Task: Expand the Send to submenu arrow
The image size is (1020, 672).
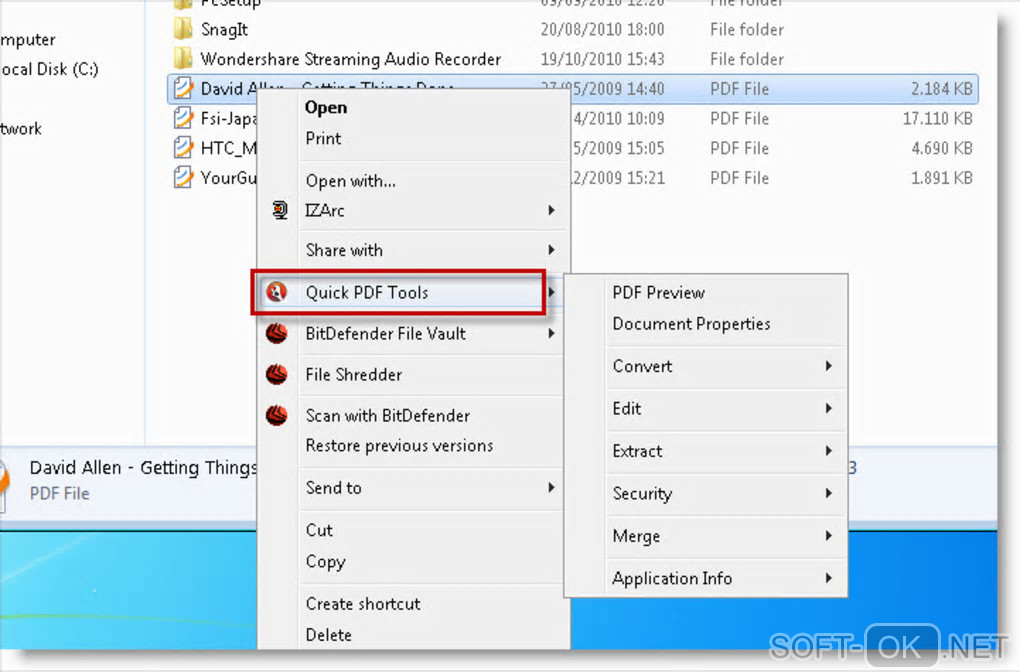Action: click(x=551, y=488)
